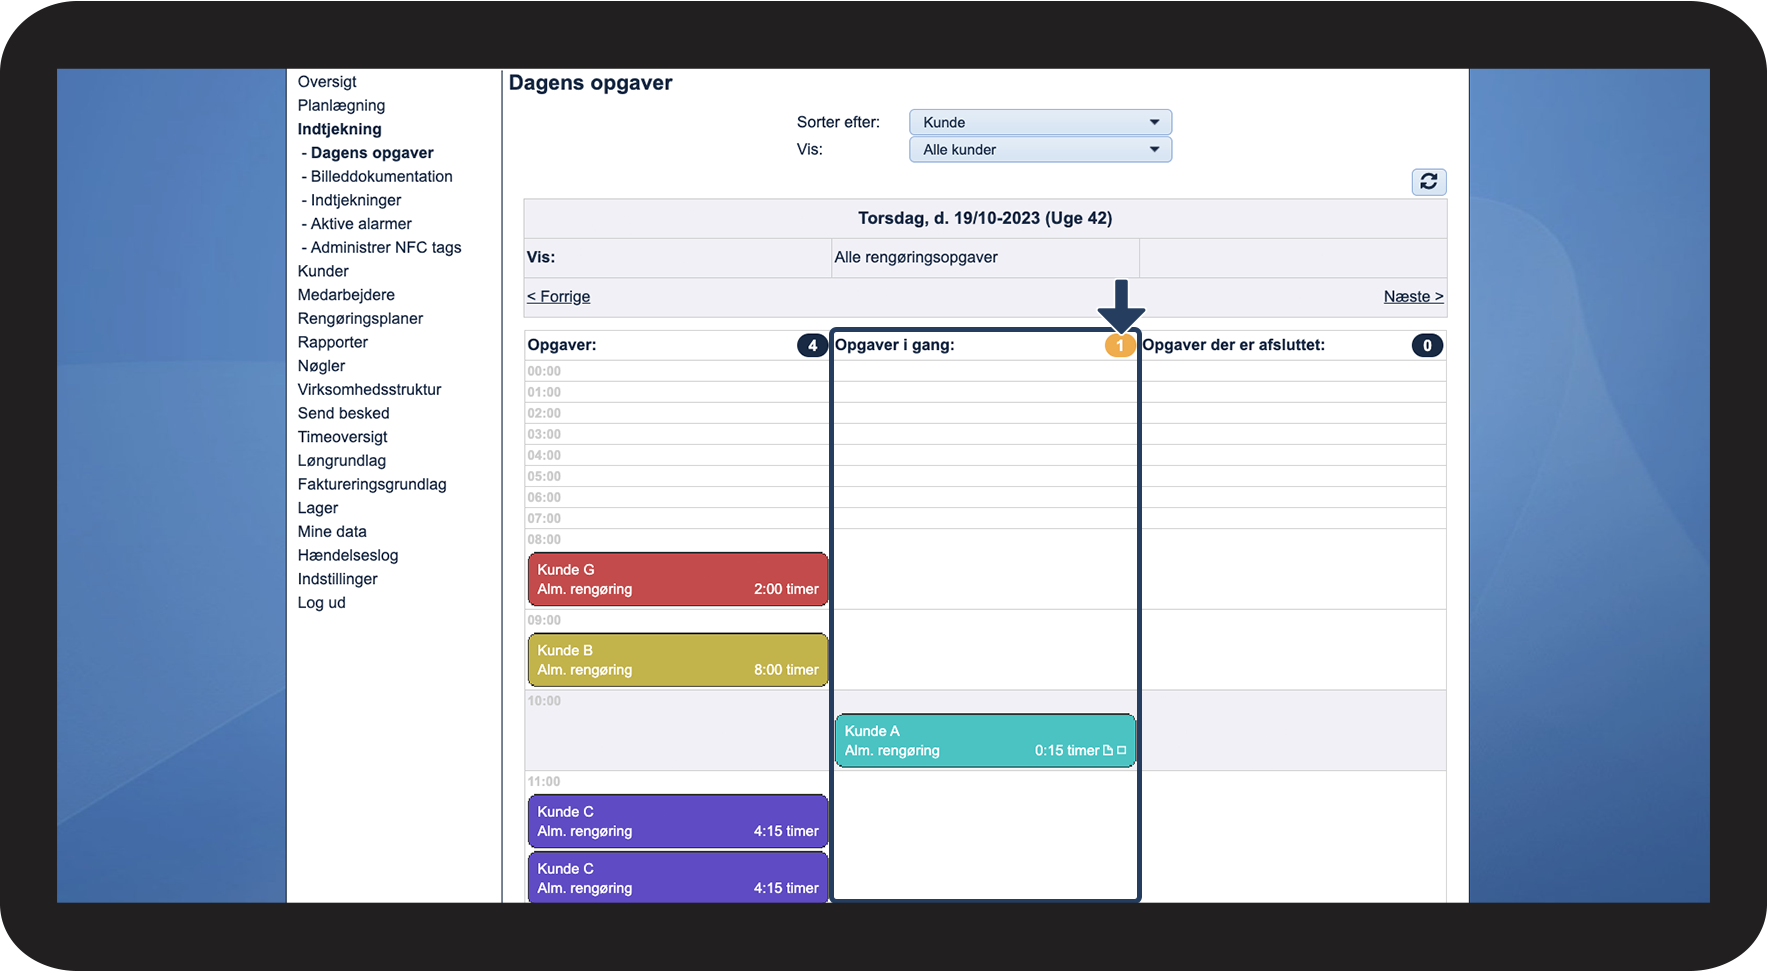Open the yellow Kunde B task card

pos(678,660)
